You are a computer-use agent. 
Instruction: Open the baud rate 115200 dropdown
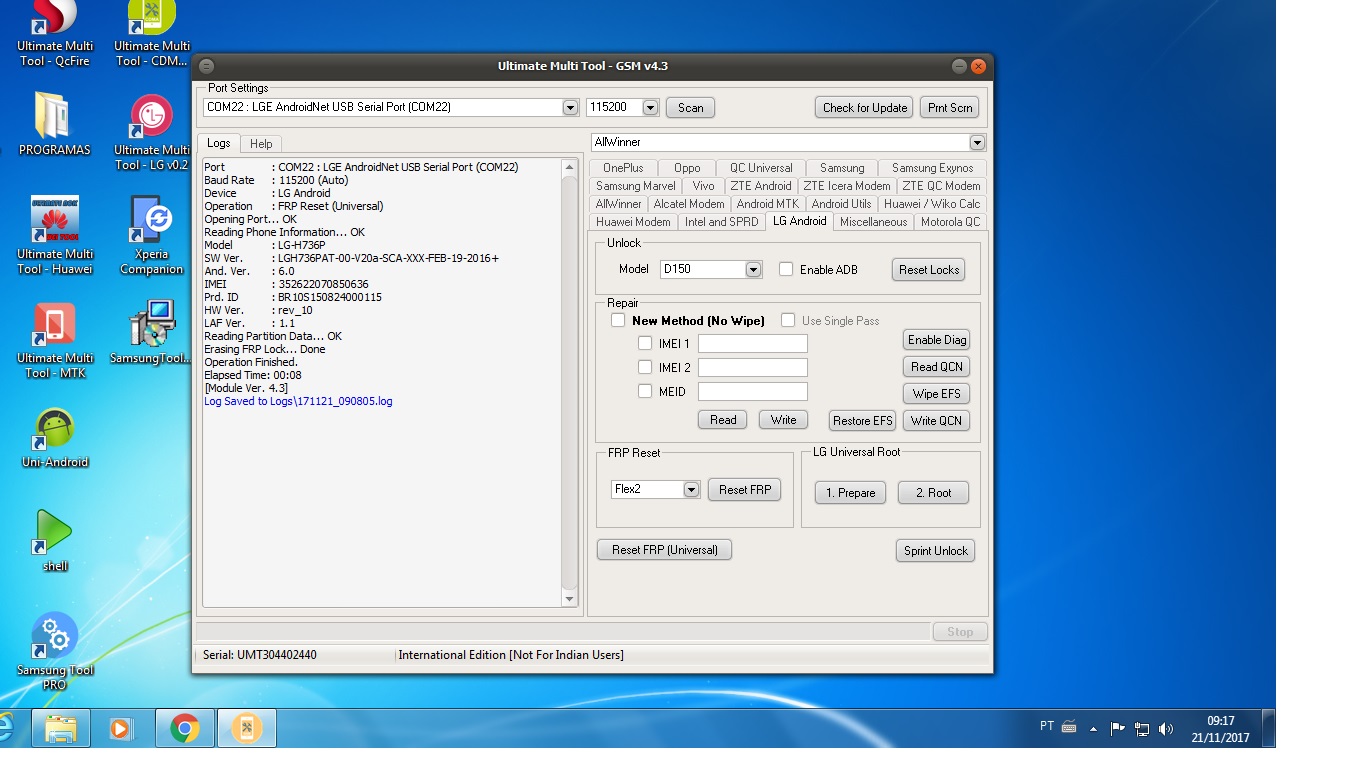[650, 107]
